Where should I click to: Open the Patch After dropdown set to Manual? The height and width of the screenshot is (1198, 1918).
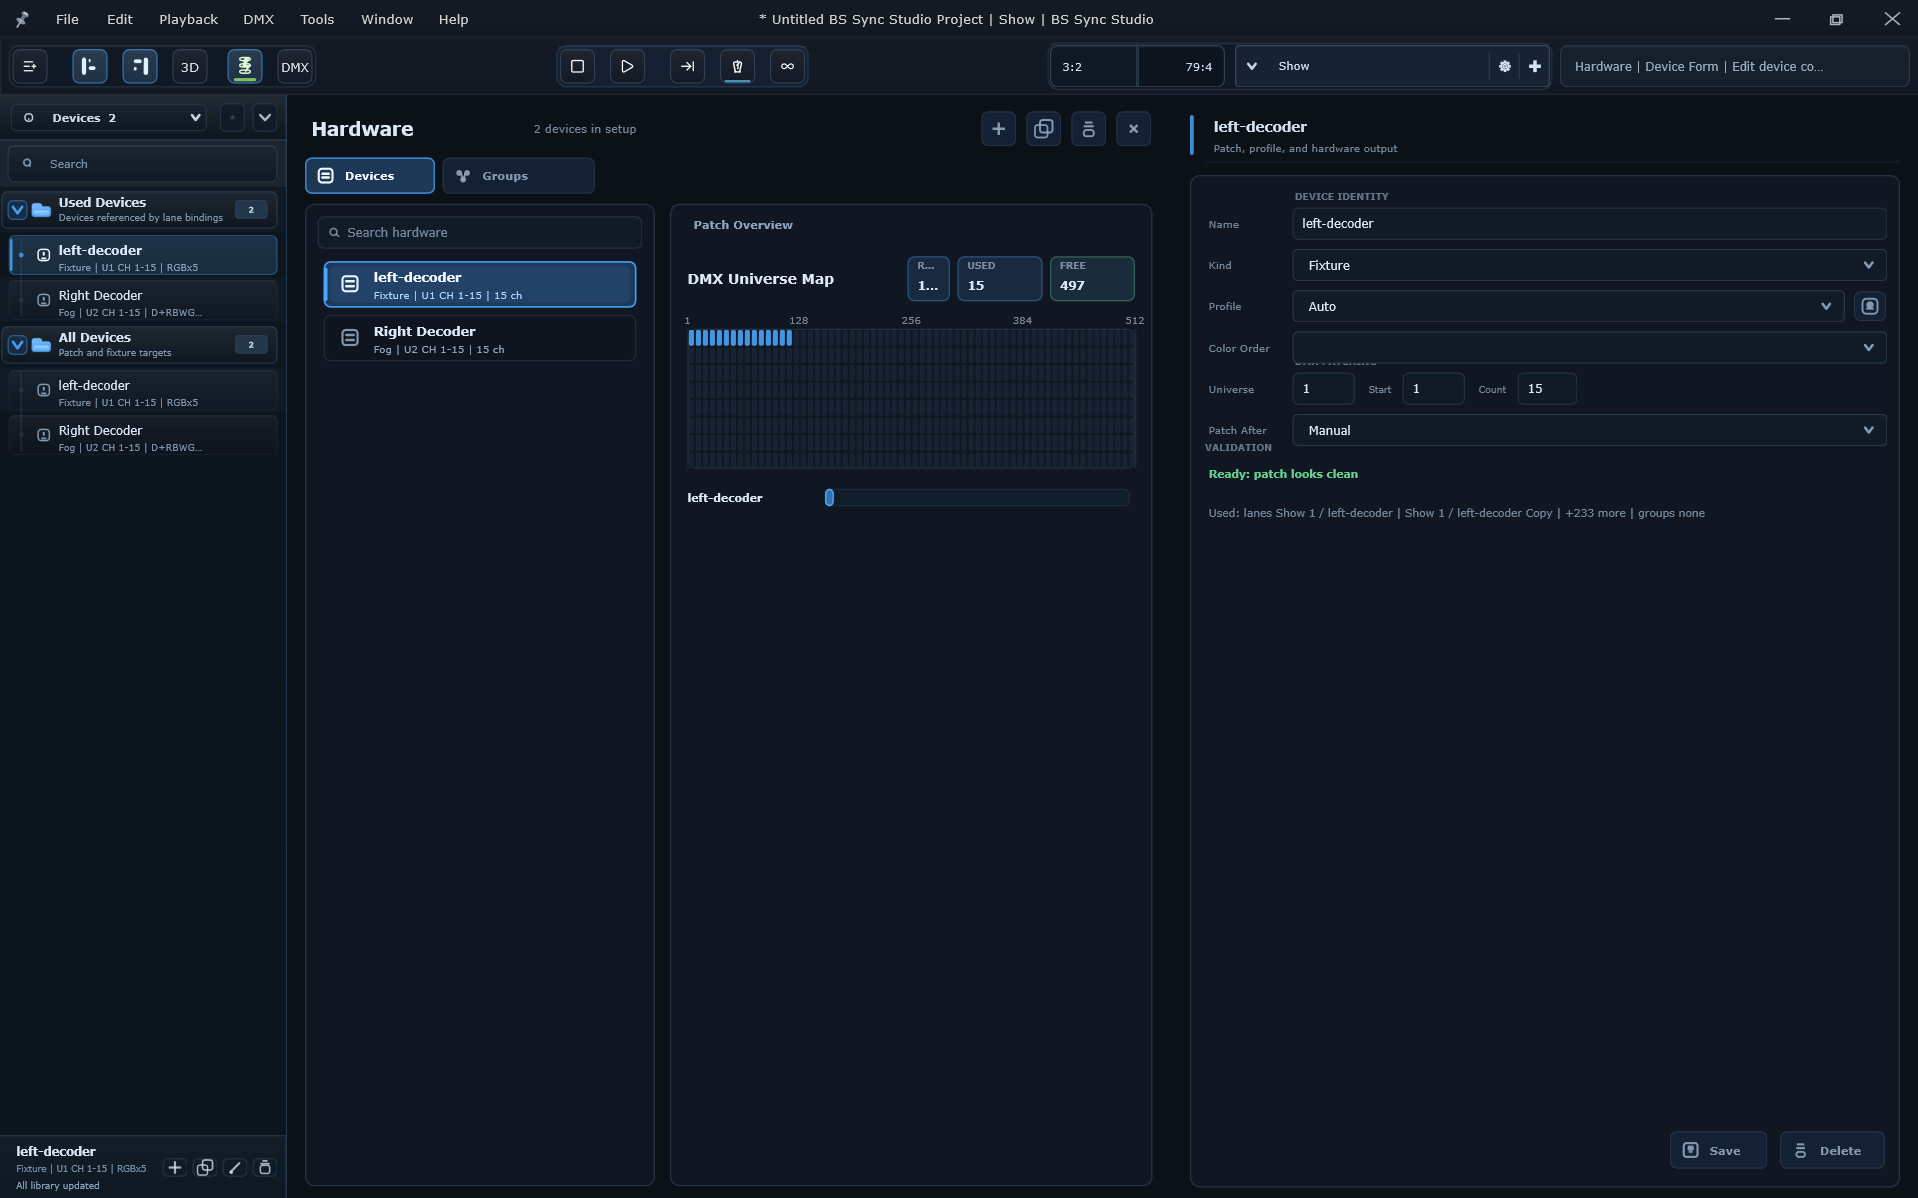[x=1589, y=431]
